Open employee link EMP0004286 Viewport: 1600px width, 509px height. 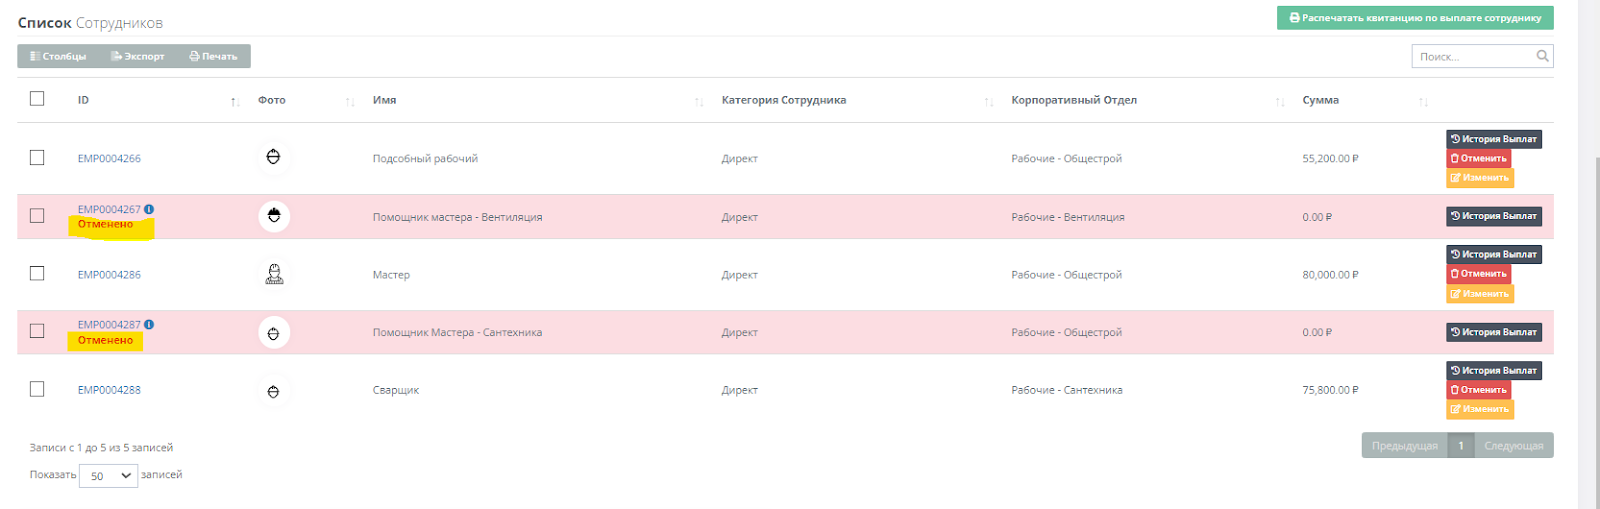click(x=109, y=274)
